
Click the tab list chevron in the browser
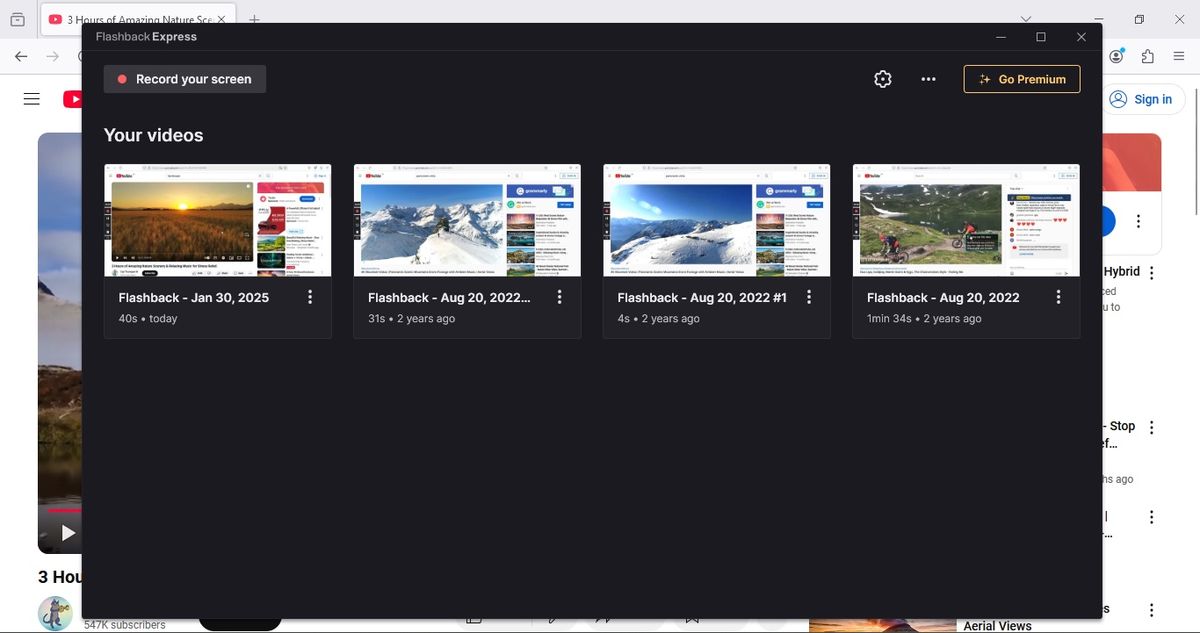click(x=1026, y=19)
